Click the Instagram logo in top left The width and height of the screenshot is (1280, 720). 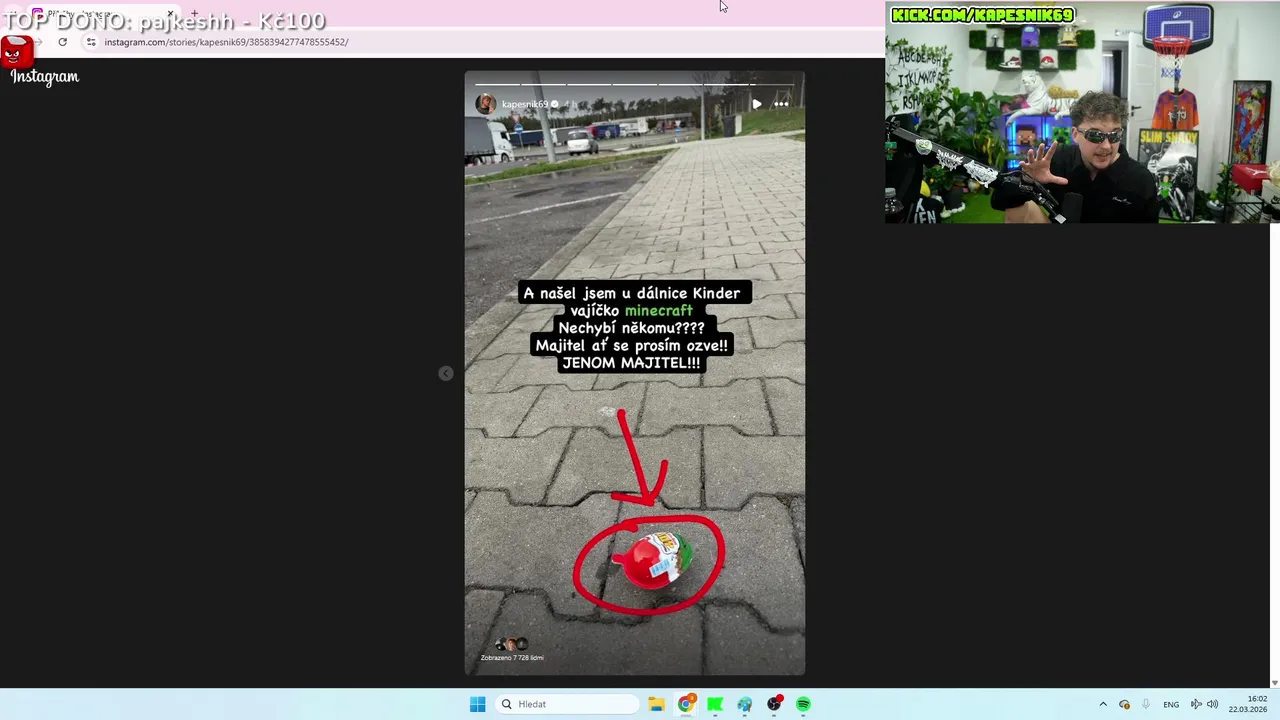click(x=44, y=77)
